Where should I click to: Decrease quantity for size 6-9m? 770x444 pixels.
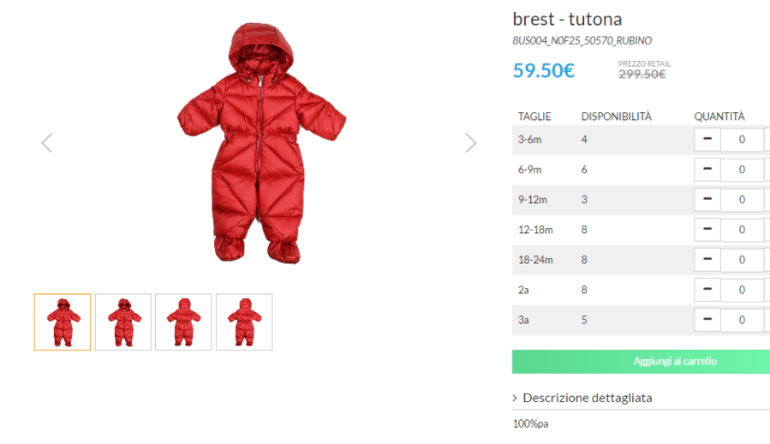click(707, 169)
